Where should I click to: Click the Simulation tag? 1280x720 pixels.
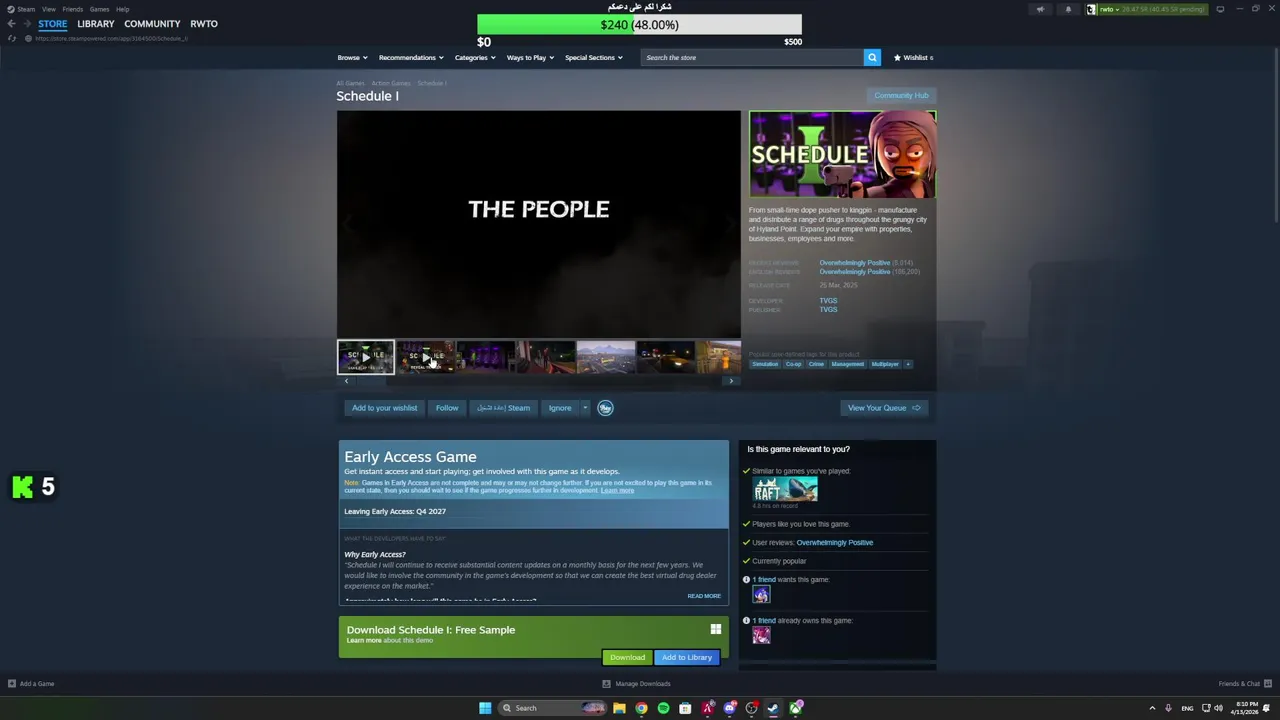click(x=765, y=364)
